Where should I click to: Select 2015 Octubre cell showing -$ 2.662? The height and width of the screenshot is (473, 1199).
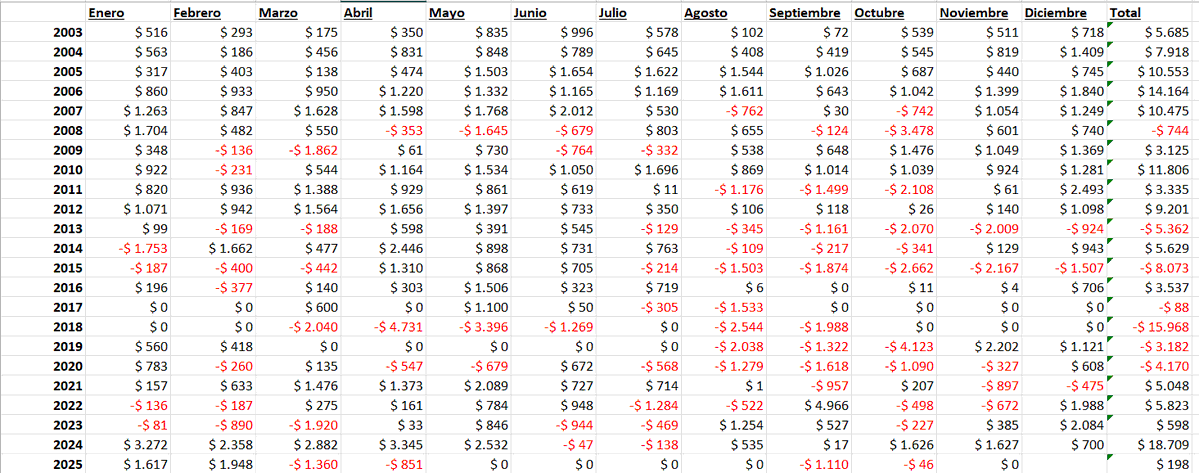point(895,268)
